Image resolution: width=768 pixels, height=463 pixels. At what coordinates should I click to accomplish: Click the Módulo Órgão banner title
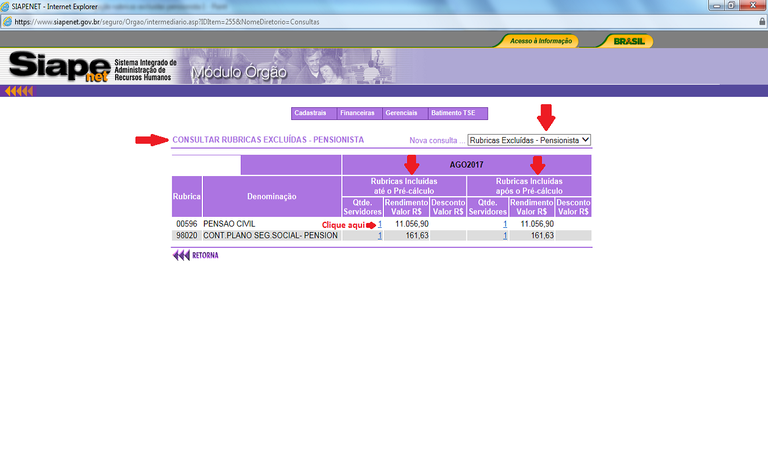pyautogui.click(x=238, y=72)
